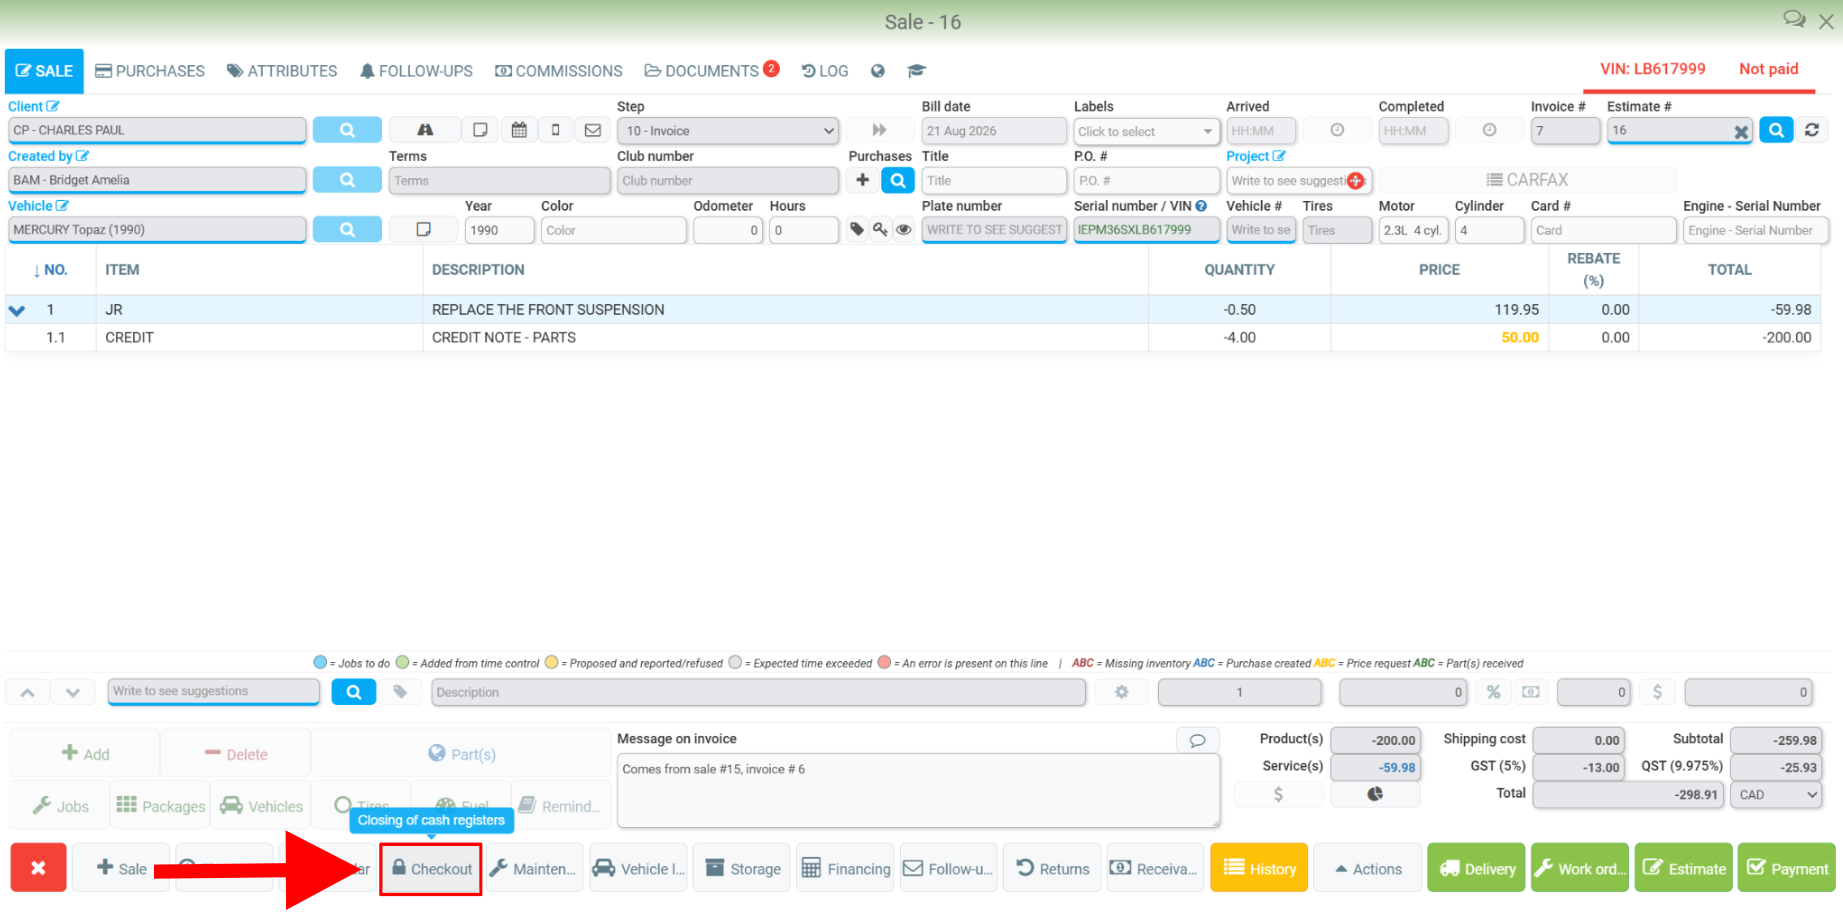Screen dimensions: 1843x914
Task: Set Arrived time with its clock icon
Action: pyautogui.click(x=1337, y=130)
